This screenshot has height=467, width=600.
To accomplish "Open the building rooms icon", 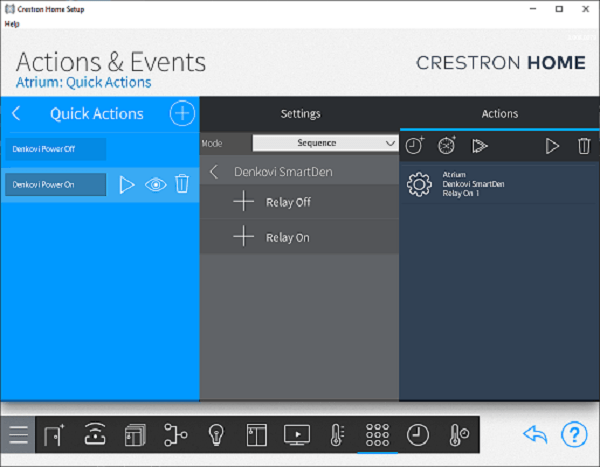I will pos(135,434).
